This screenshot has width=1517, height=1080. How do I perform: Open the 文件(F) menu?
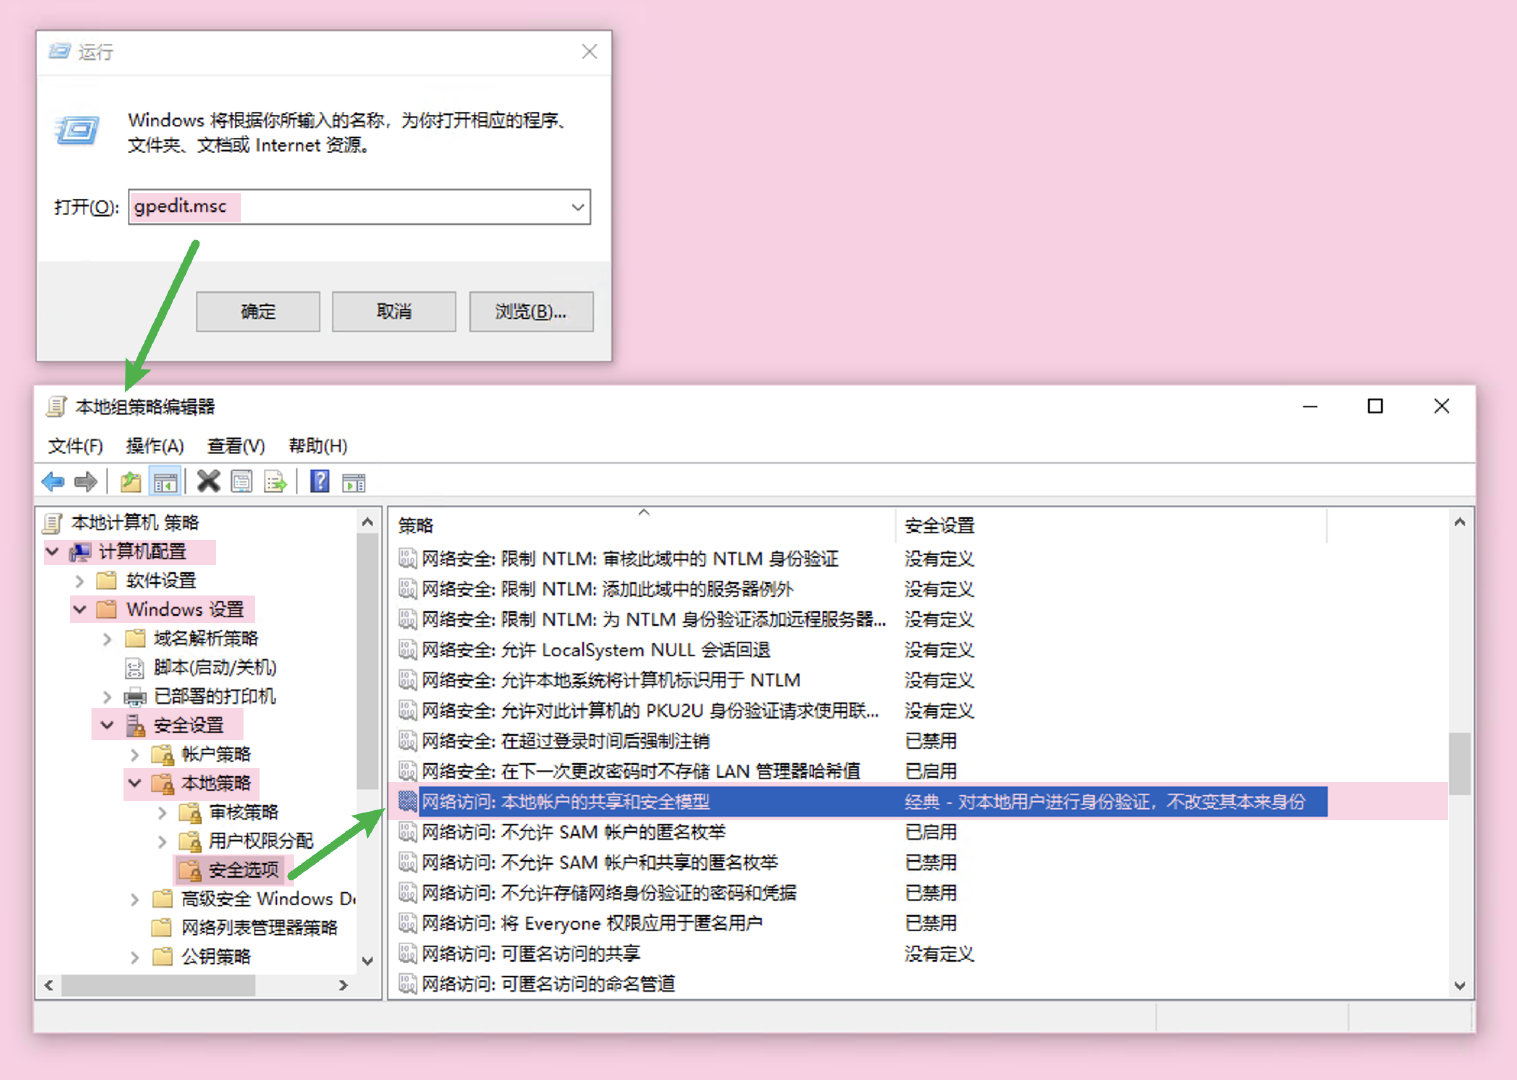(x=75, y=446)
